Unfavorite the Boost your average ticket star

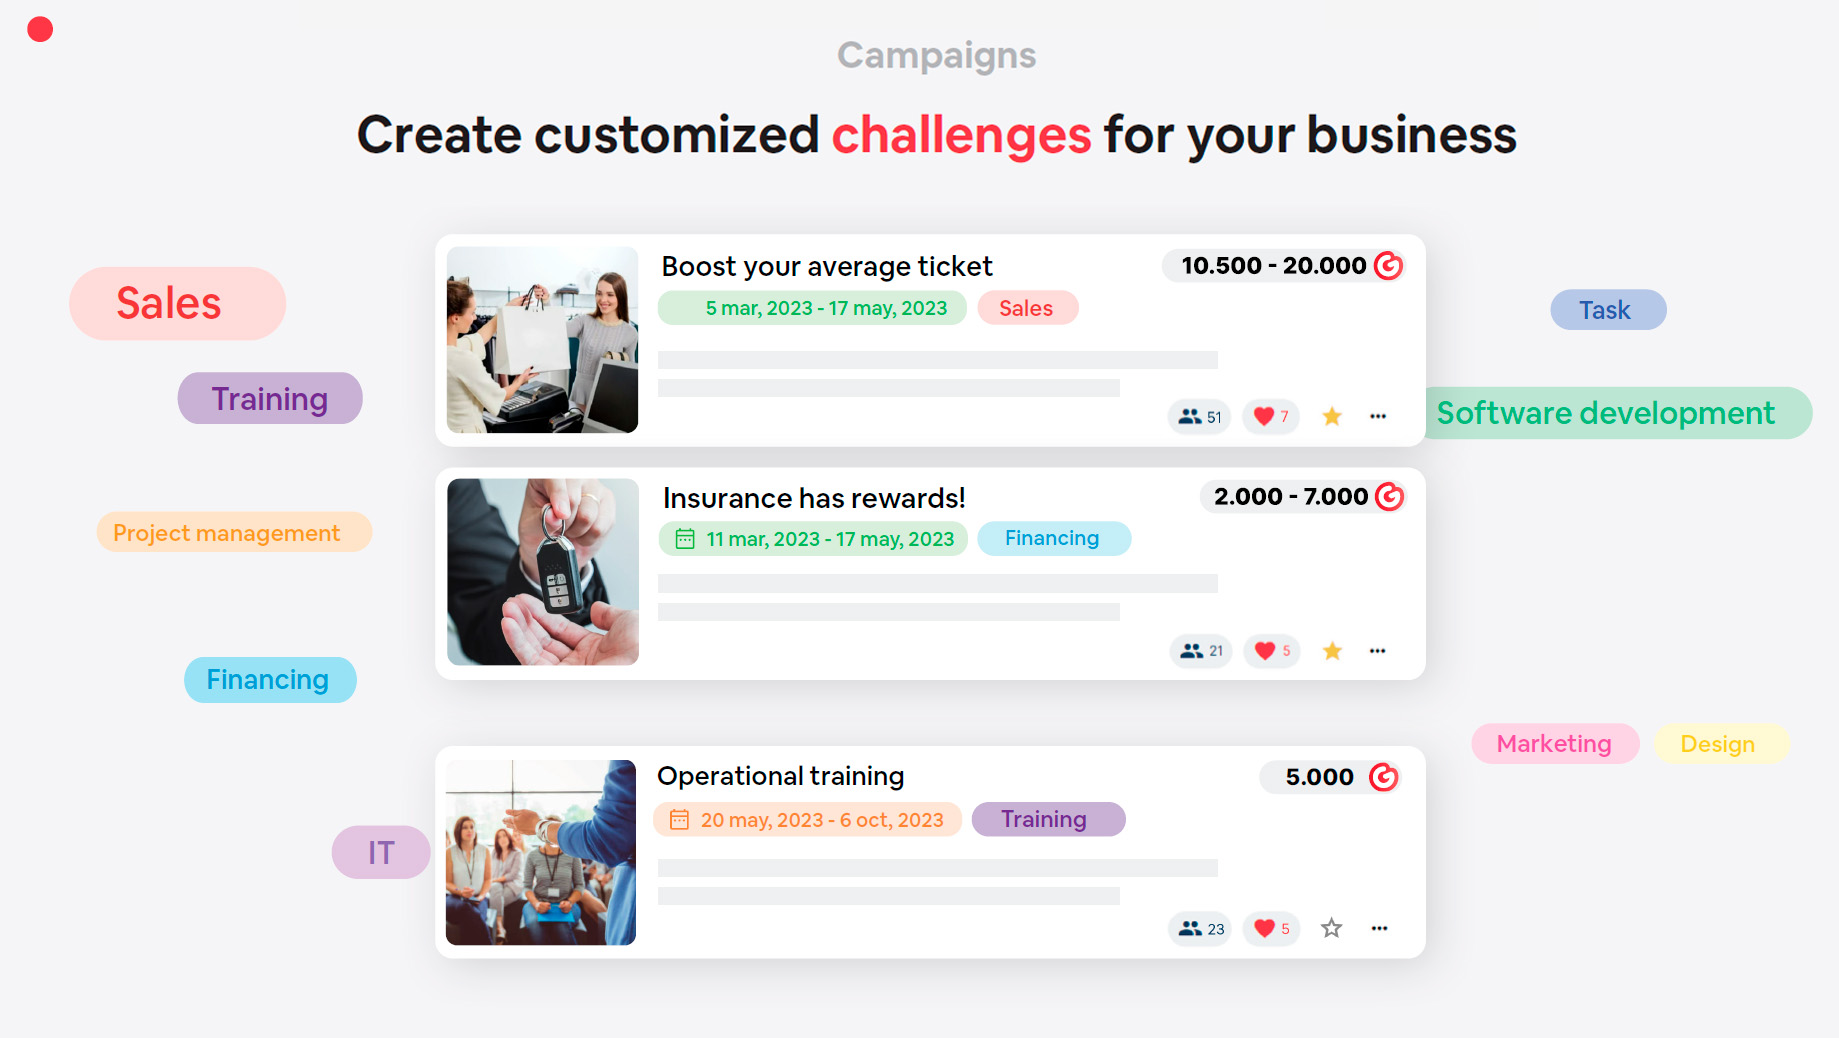point(1332,417)
